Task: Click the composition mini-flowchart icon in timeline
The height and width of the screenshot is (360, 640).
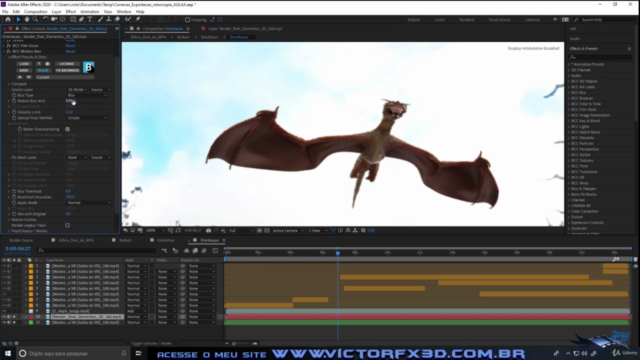Action: [x=164, y=251]
